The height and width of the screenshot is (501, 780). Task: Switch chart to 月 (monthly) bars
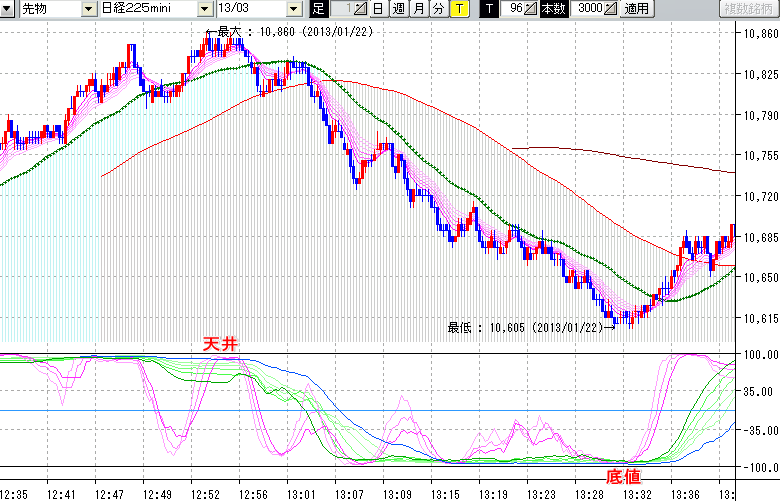coord(419,9)
